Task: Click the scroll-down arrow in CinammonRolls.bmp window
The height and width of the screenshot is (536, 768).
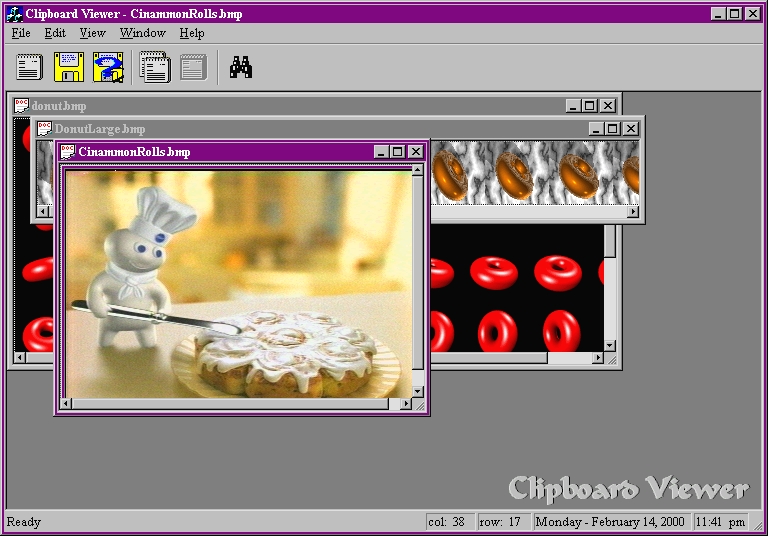Action: (418, 388)
